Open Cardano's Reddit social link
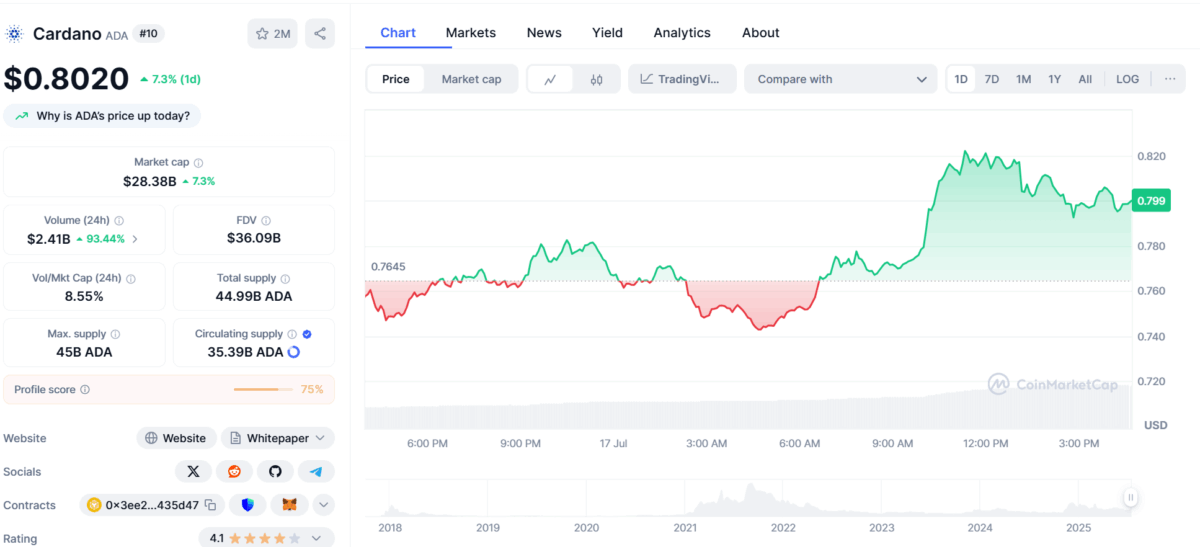This screenshot has width=1200, height=547. (234, 471)
